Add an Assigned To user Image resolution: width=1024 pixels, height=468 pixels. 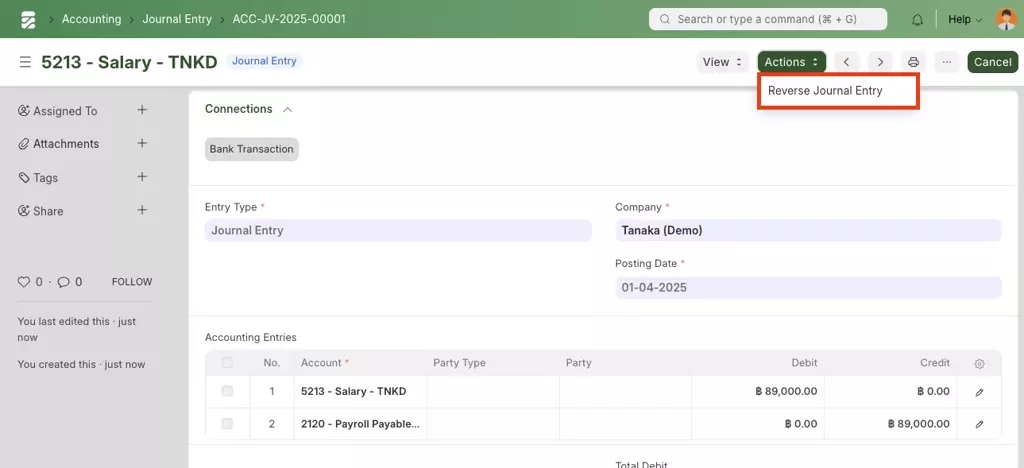142,110
